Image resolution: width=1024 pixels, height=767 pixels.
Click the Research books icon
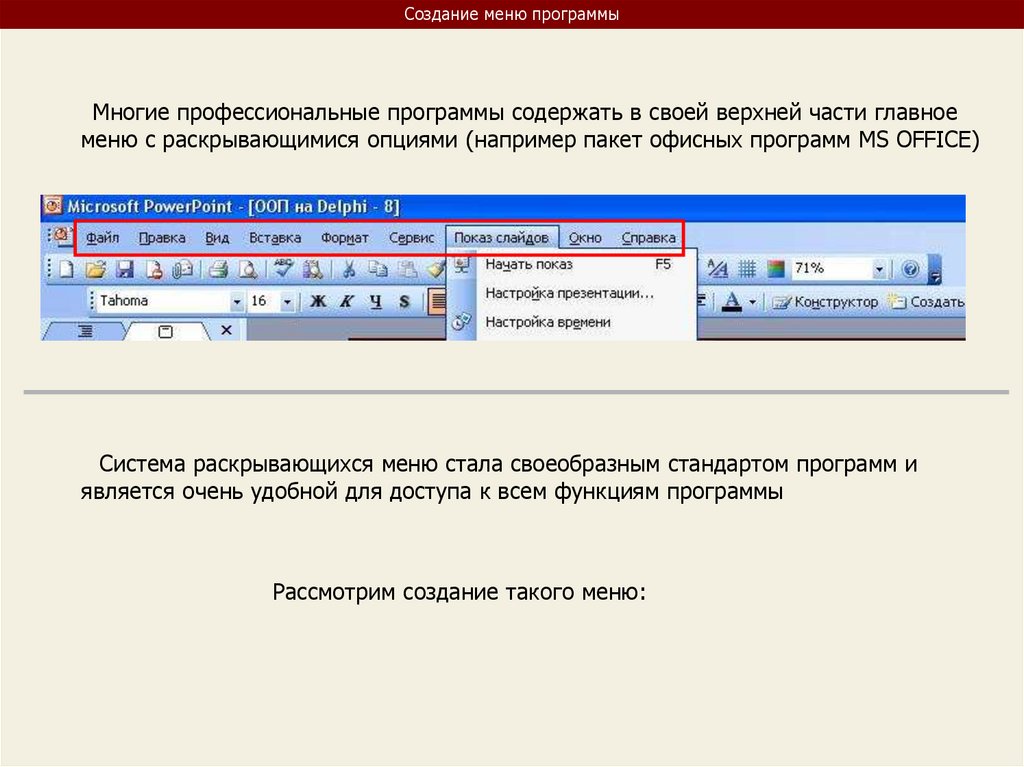(x=313, y=269)
